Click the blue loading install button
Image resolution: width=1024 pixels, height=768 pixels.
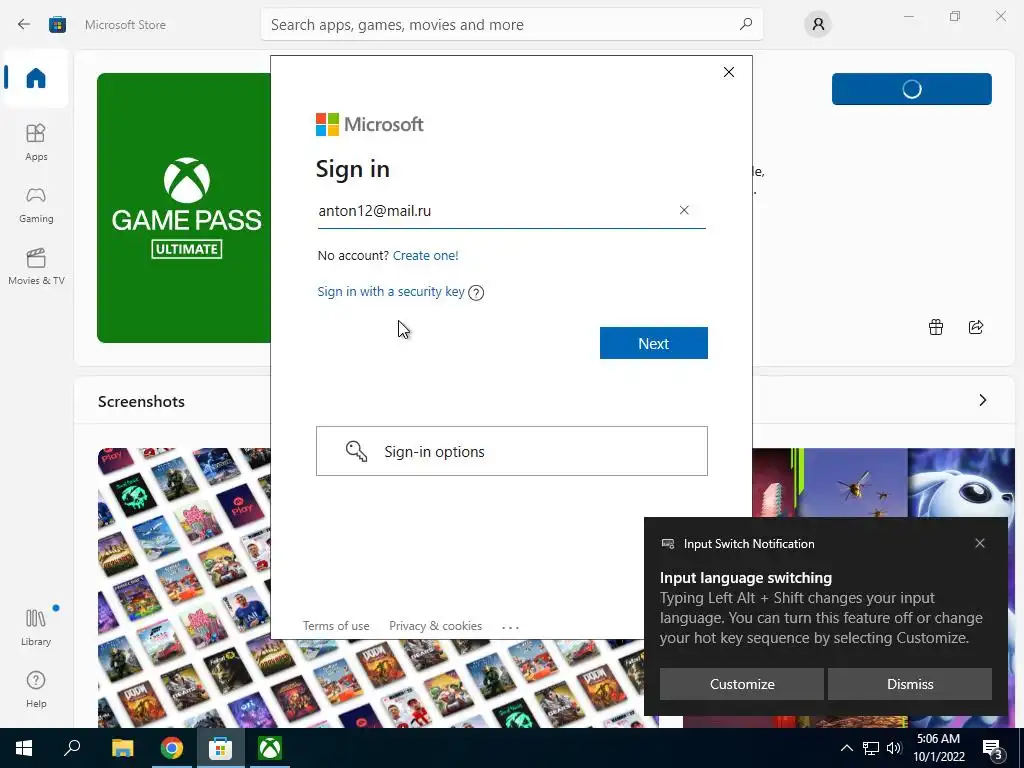coord(911,89)
